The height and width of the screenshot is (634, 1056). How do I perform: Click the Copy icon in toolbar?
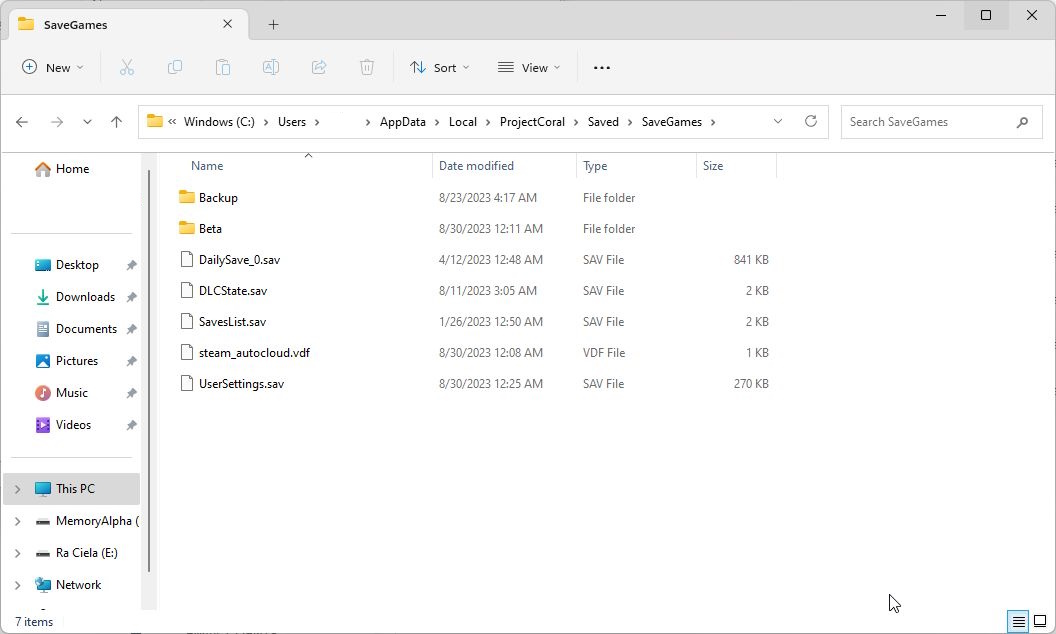(x=175, y=67)
